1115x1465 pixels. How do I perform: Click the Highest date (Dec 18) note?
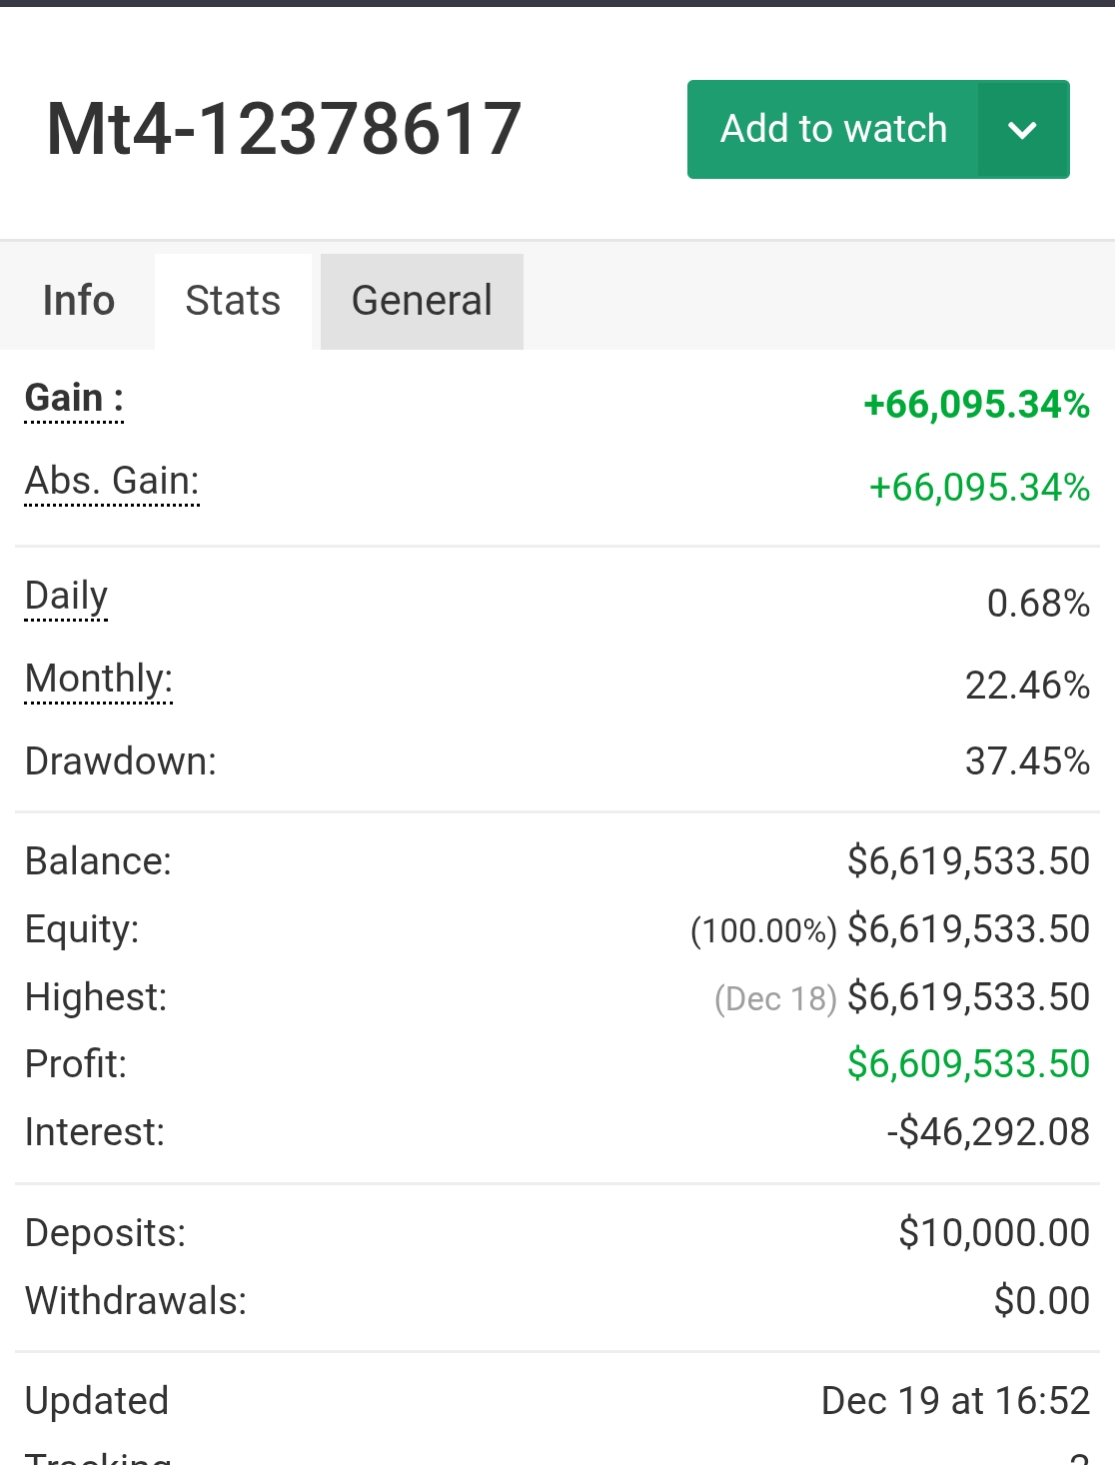pyautogui.click(x=775, y=998)
